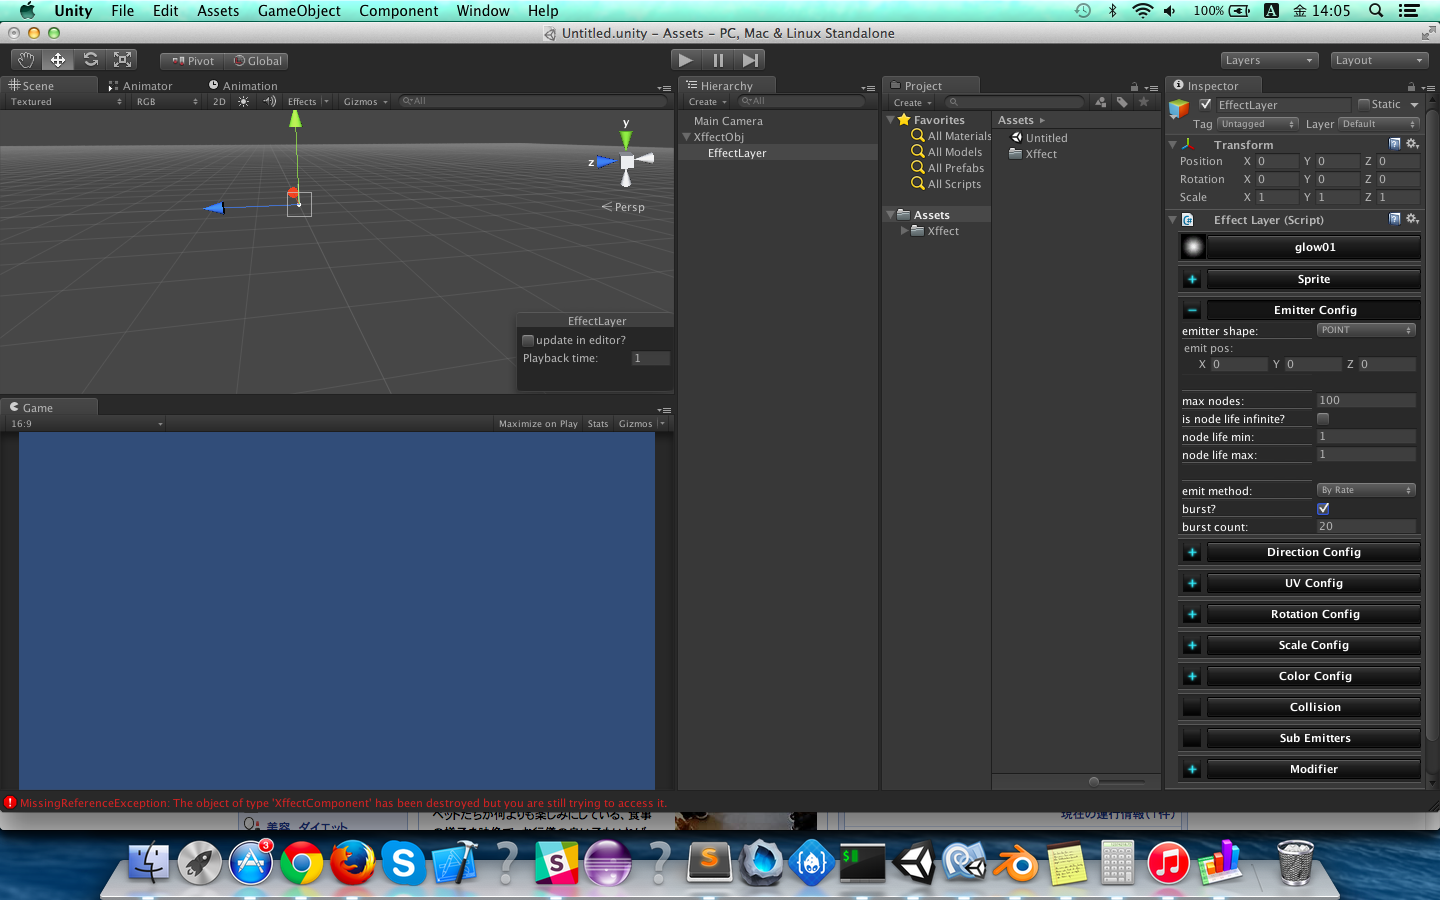Click the glow01 material thumbnail

tap(1193, 247)
